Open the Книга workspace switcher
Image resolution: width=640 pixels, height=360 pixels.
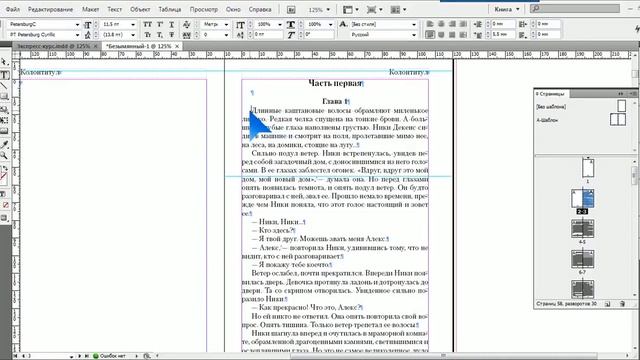507,9
